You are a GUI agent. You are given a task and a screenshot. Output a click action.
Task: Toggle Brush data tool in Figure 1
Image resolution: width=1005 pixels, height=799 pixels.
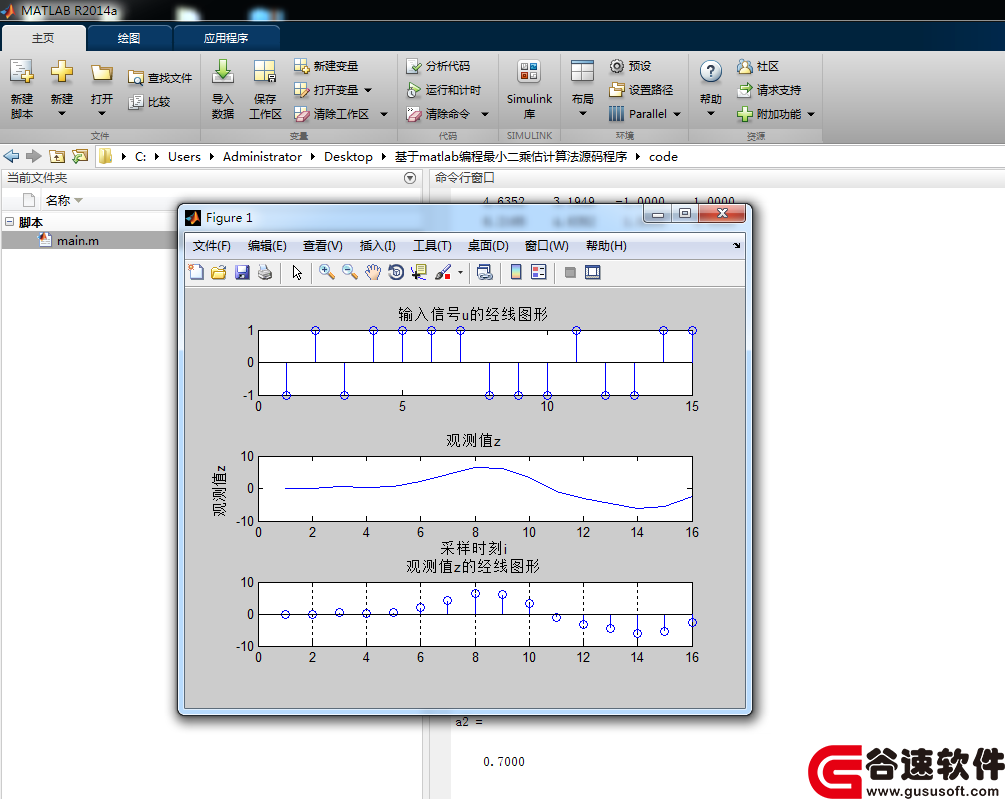[443, 272]
